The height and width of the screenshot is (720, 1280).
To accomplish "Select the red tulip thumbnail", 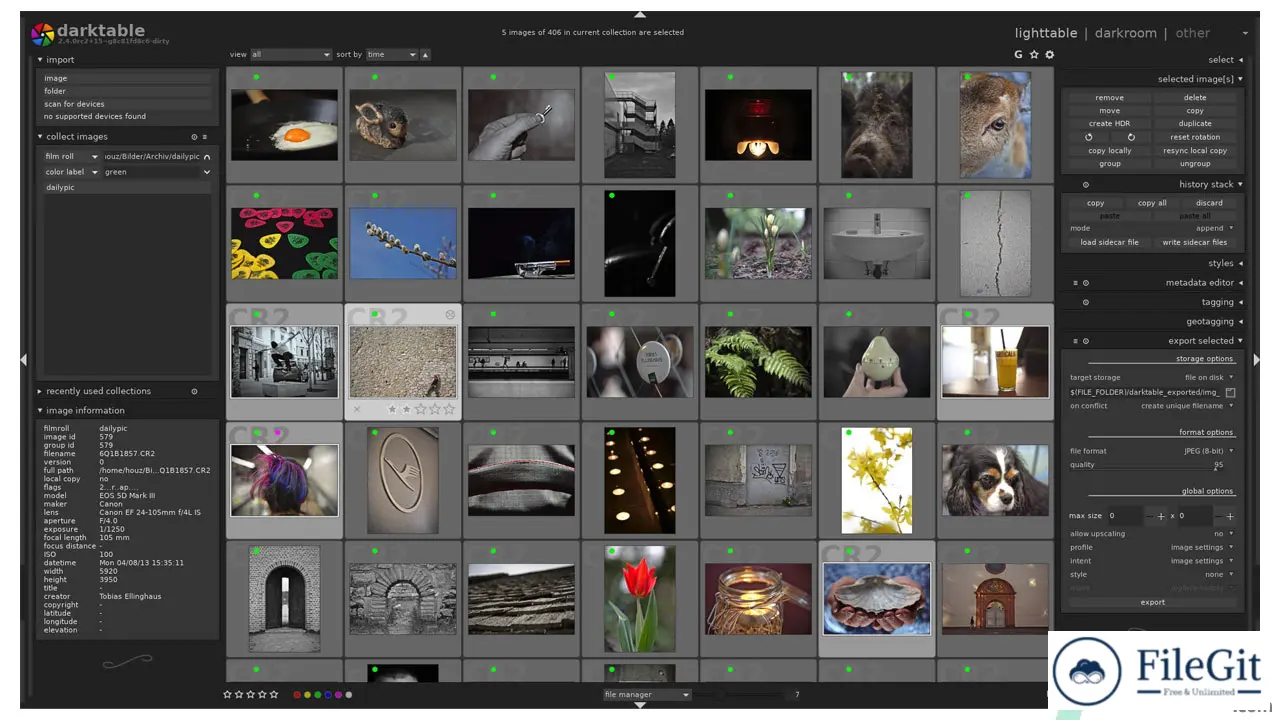I will (x=640, y=598).
